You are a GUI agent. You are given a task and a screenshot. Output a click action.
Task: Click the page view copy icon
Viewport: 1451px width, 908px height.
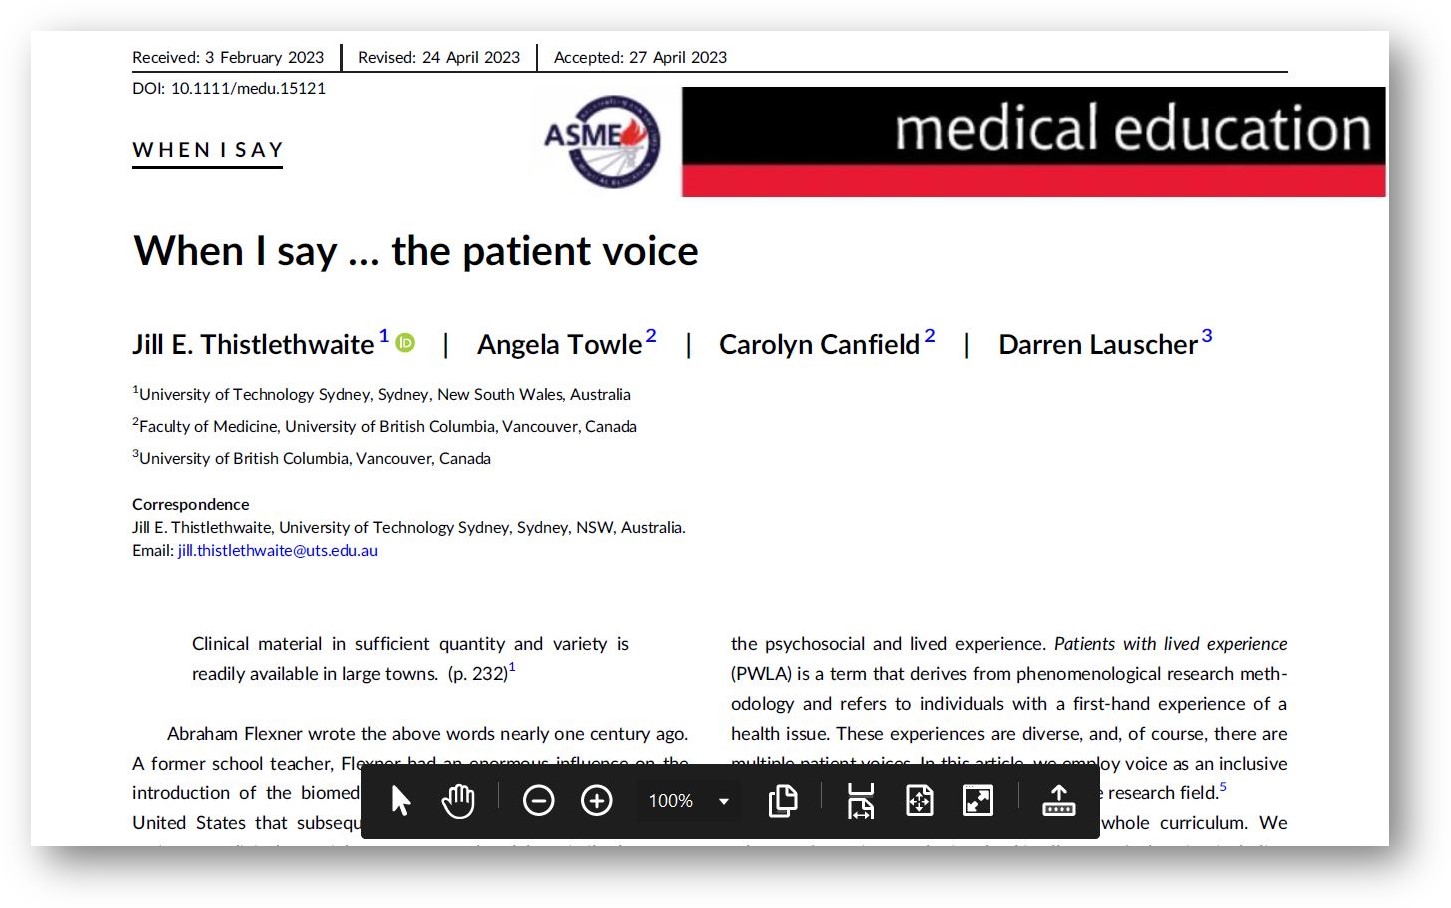coord(783,801)
